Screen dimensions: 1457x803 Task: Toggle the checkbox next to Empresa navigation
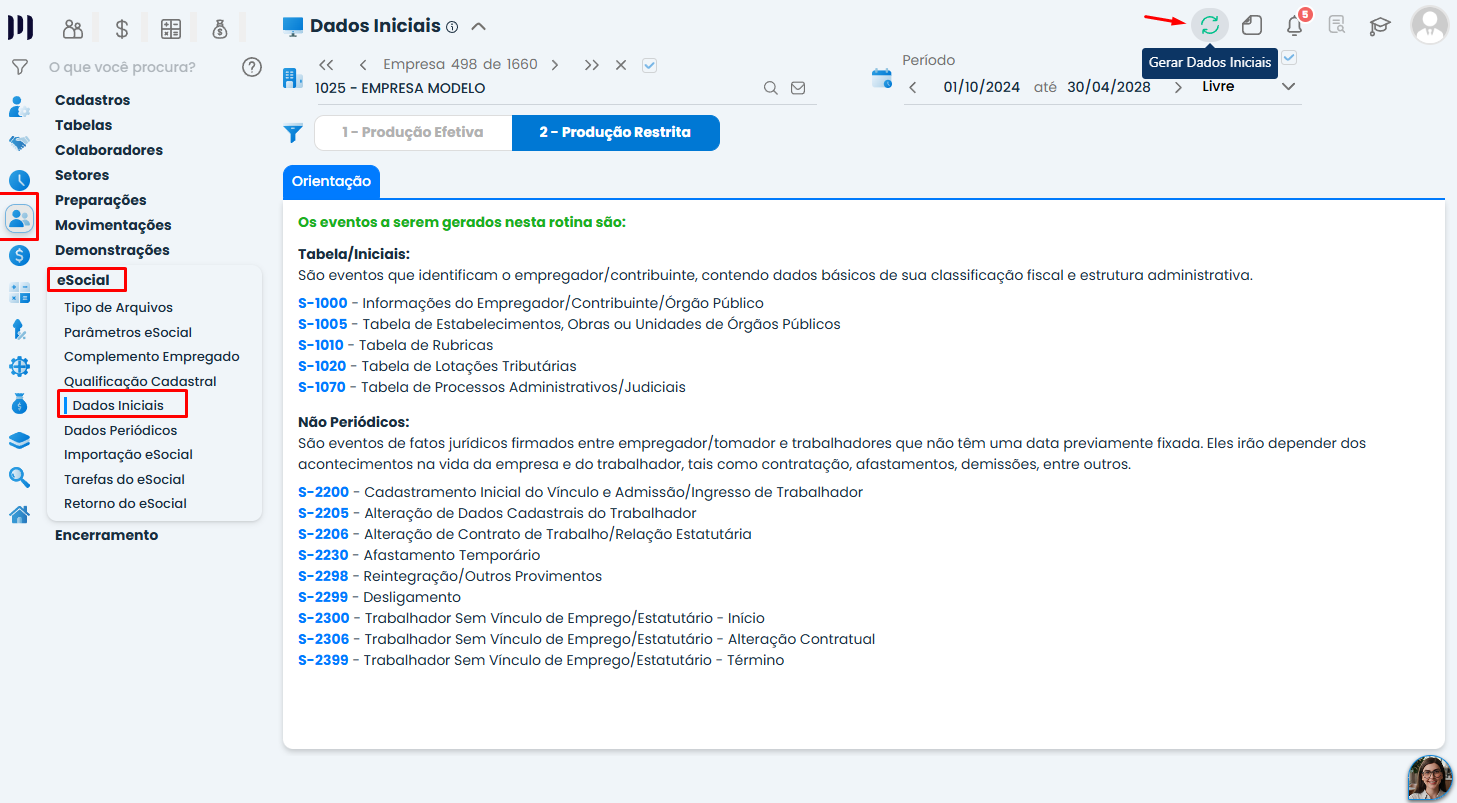click(650, 65)
